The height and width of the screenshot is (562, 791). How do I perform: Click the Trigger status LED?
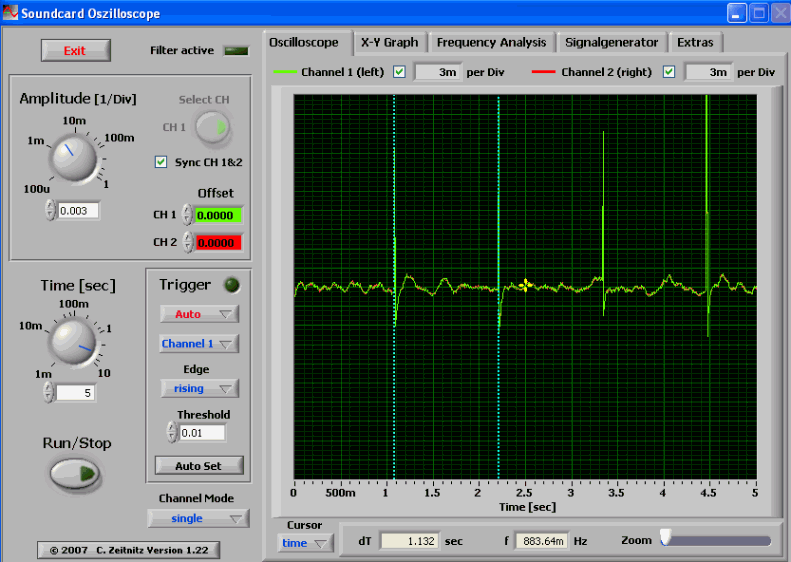tap(232, 285)
